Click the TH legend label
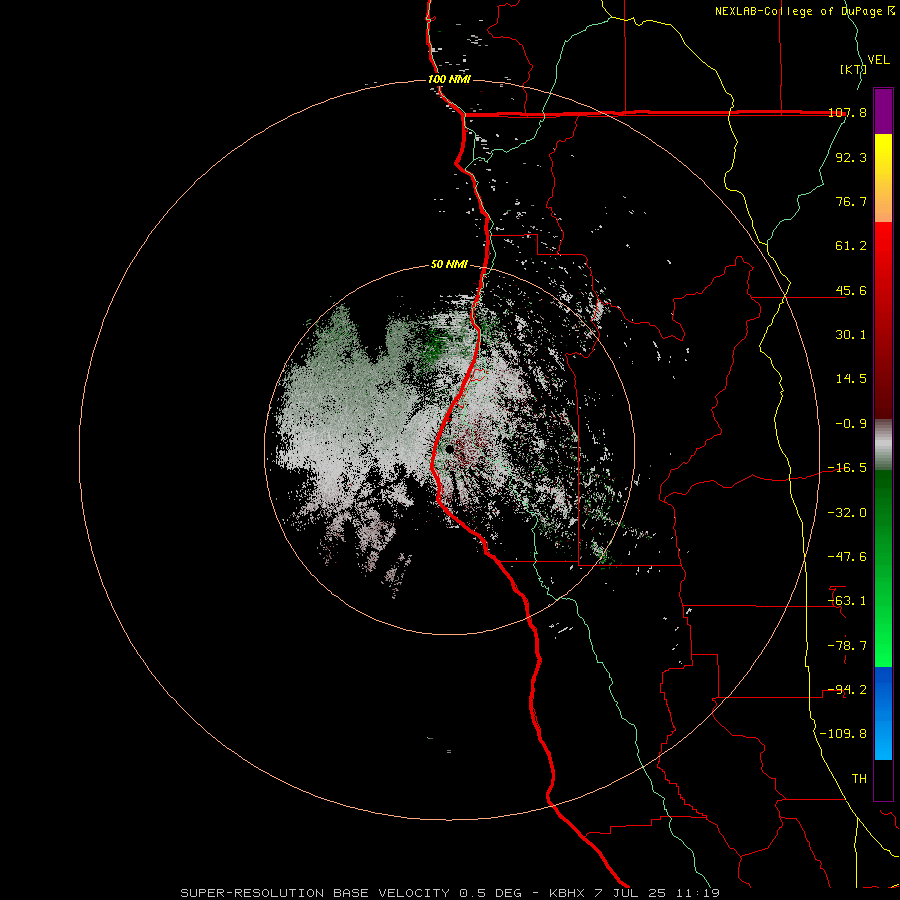Viewport: 900px width, 900px height. coord(859,779)
